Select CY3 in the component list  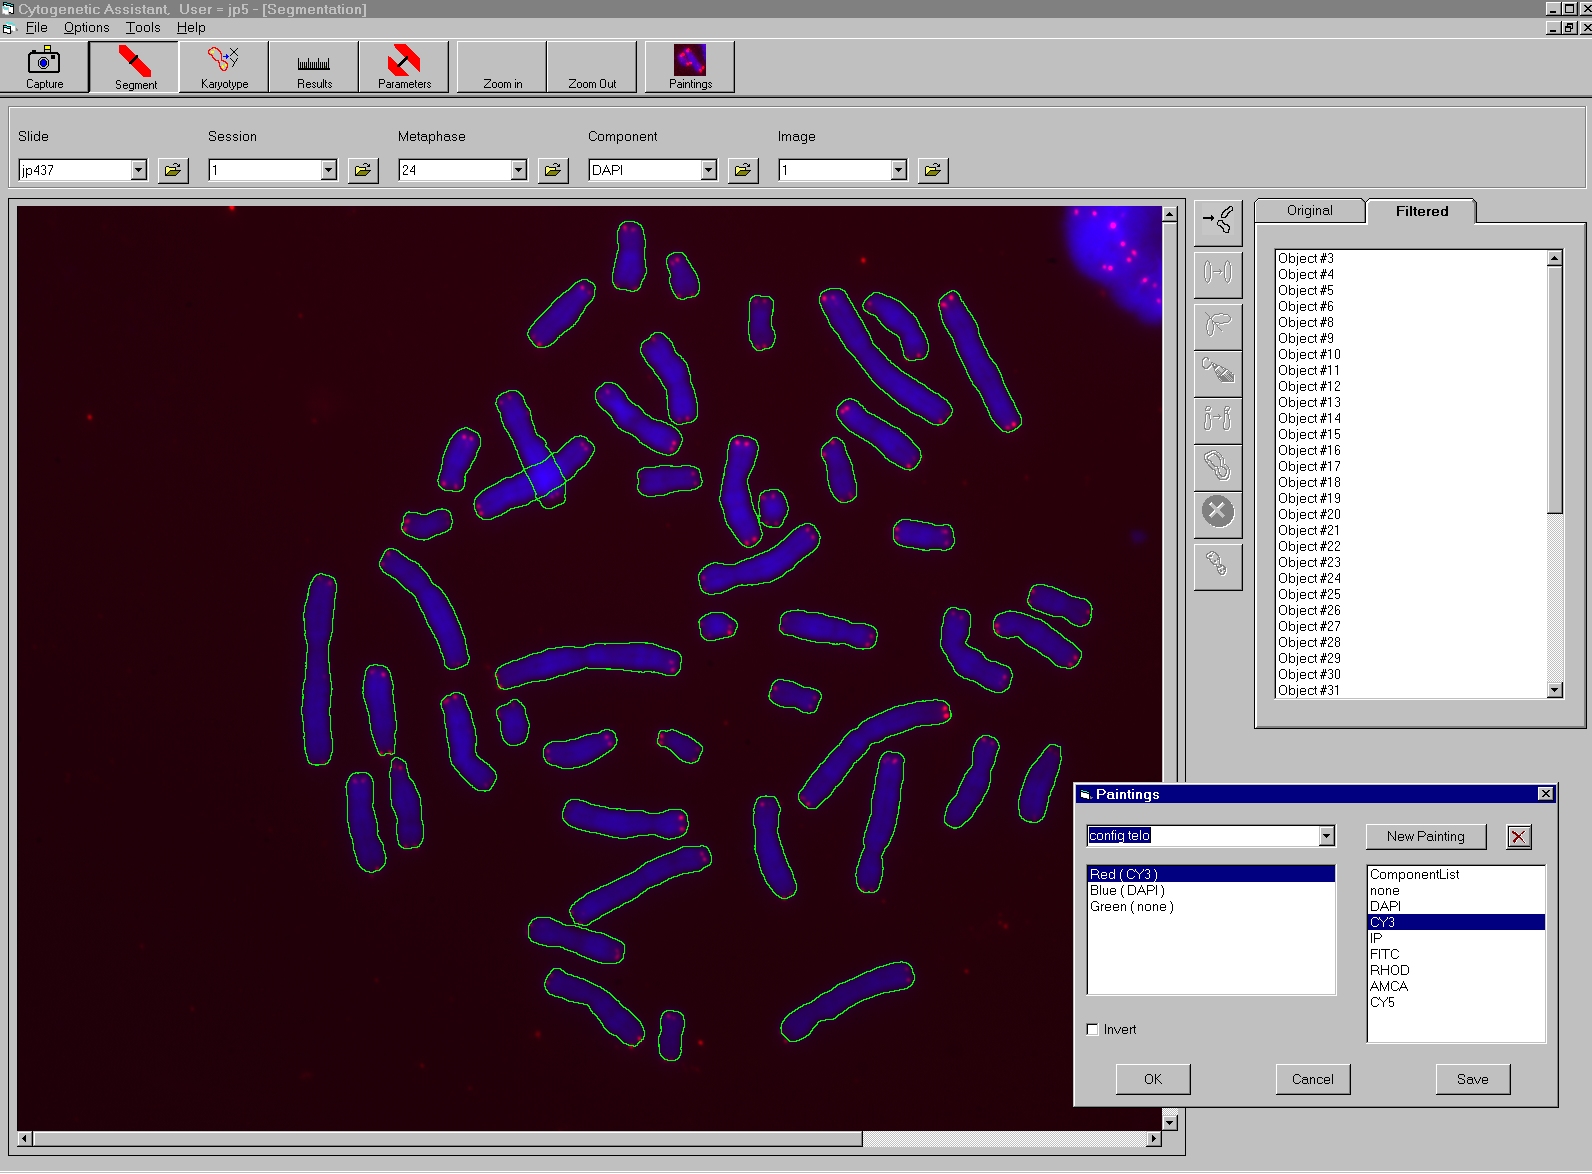pos(1456,922)
